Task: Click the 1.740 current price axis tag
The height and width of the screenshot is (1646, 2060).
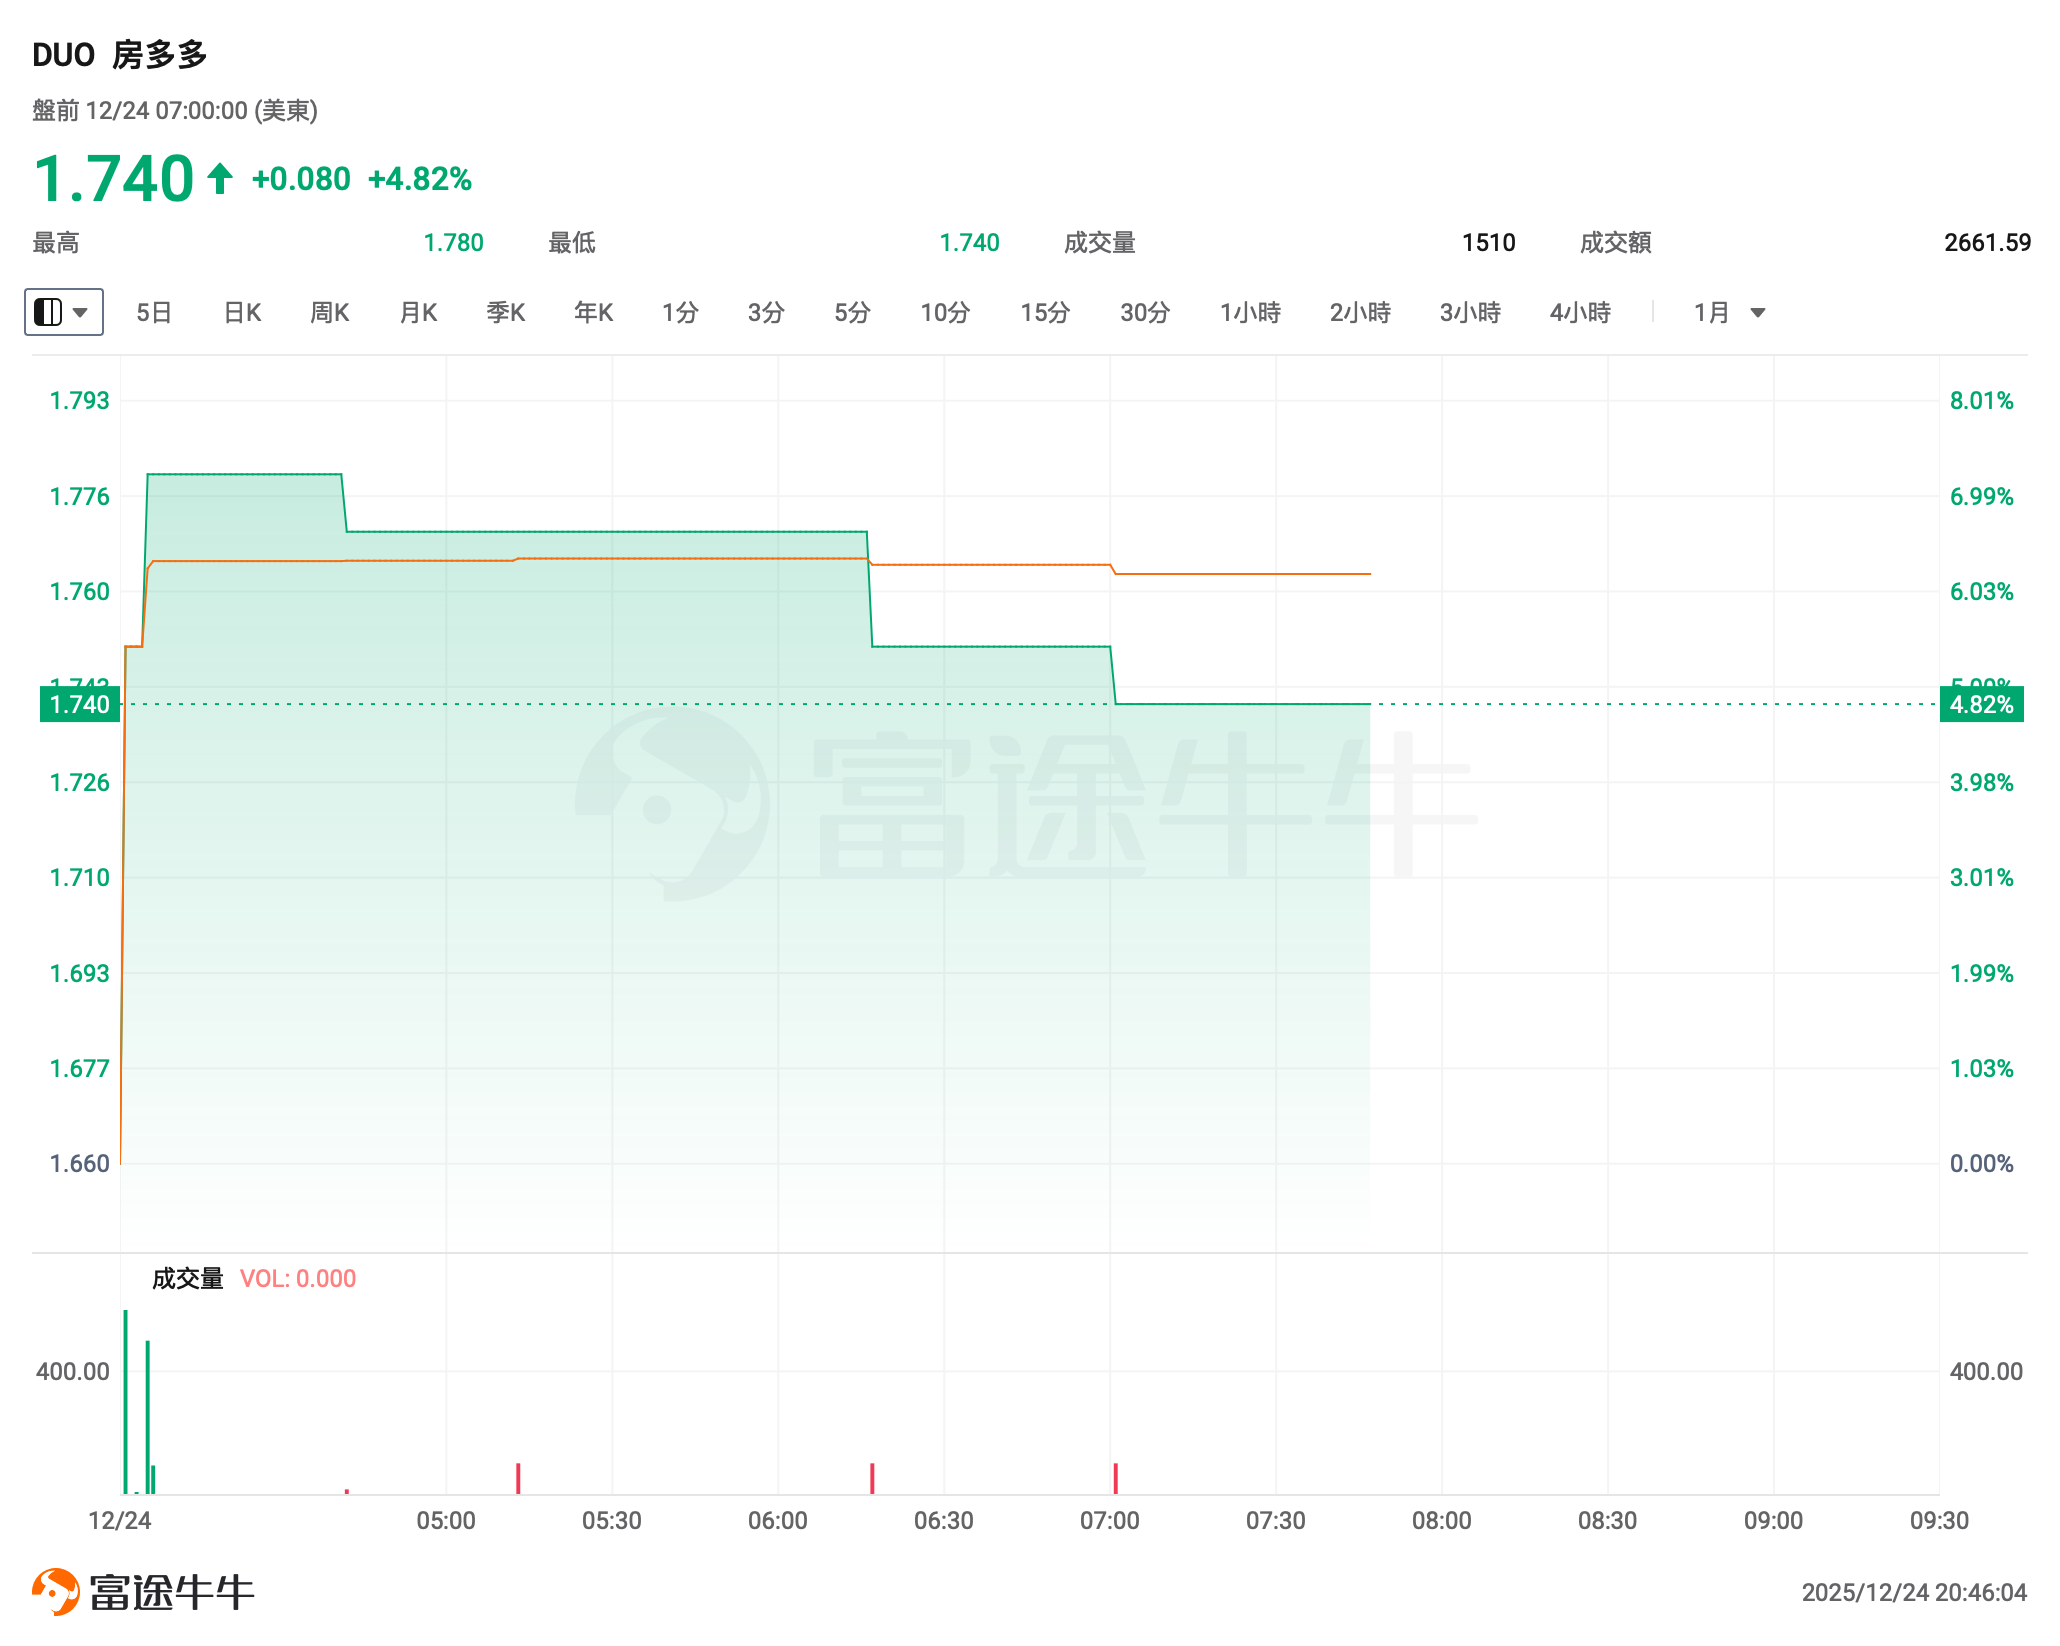Action: (79, 704)
